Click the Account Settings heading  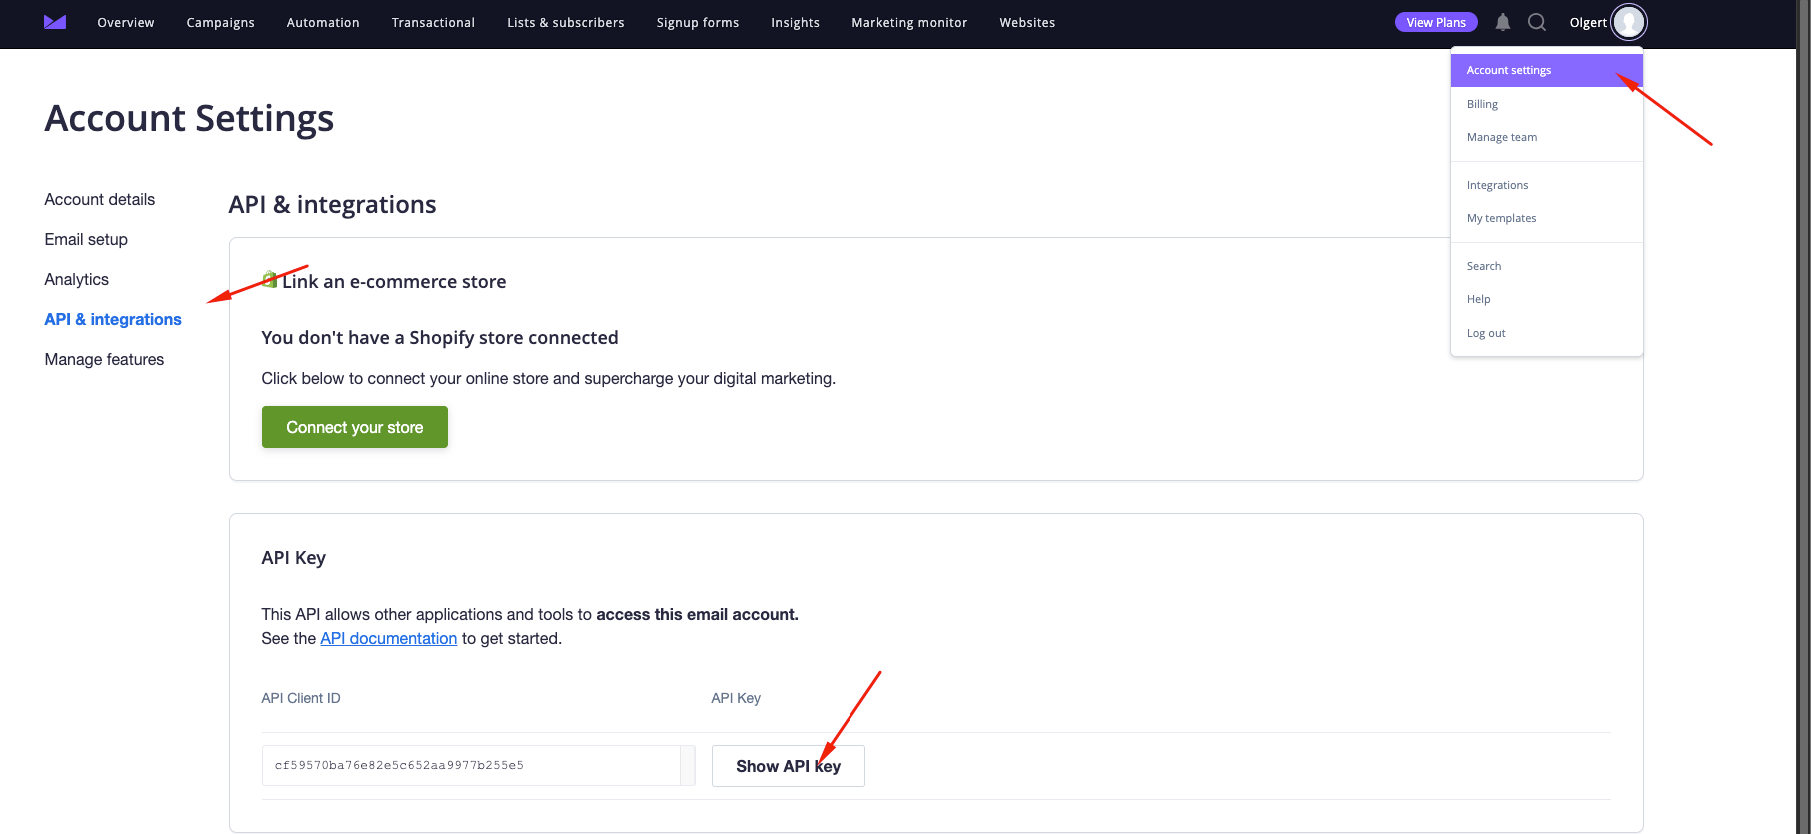pyautogui.click(x=189, y=118)
